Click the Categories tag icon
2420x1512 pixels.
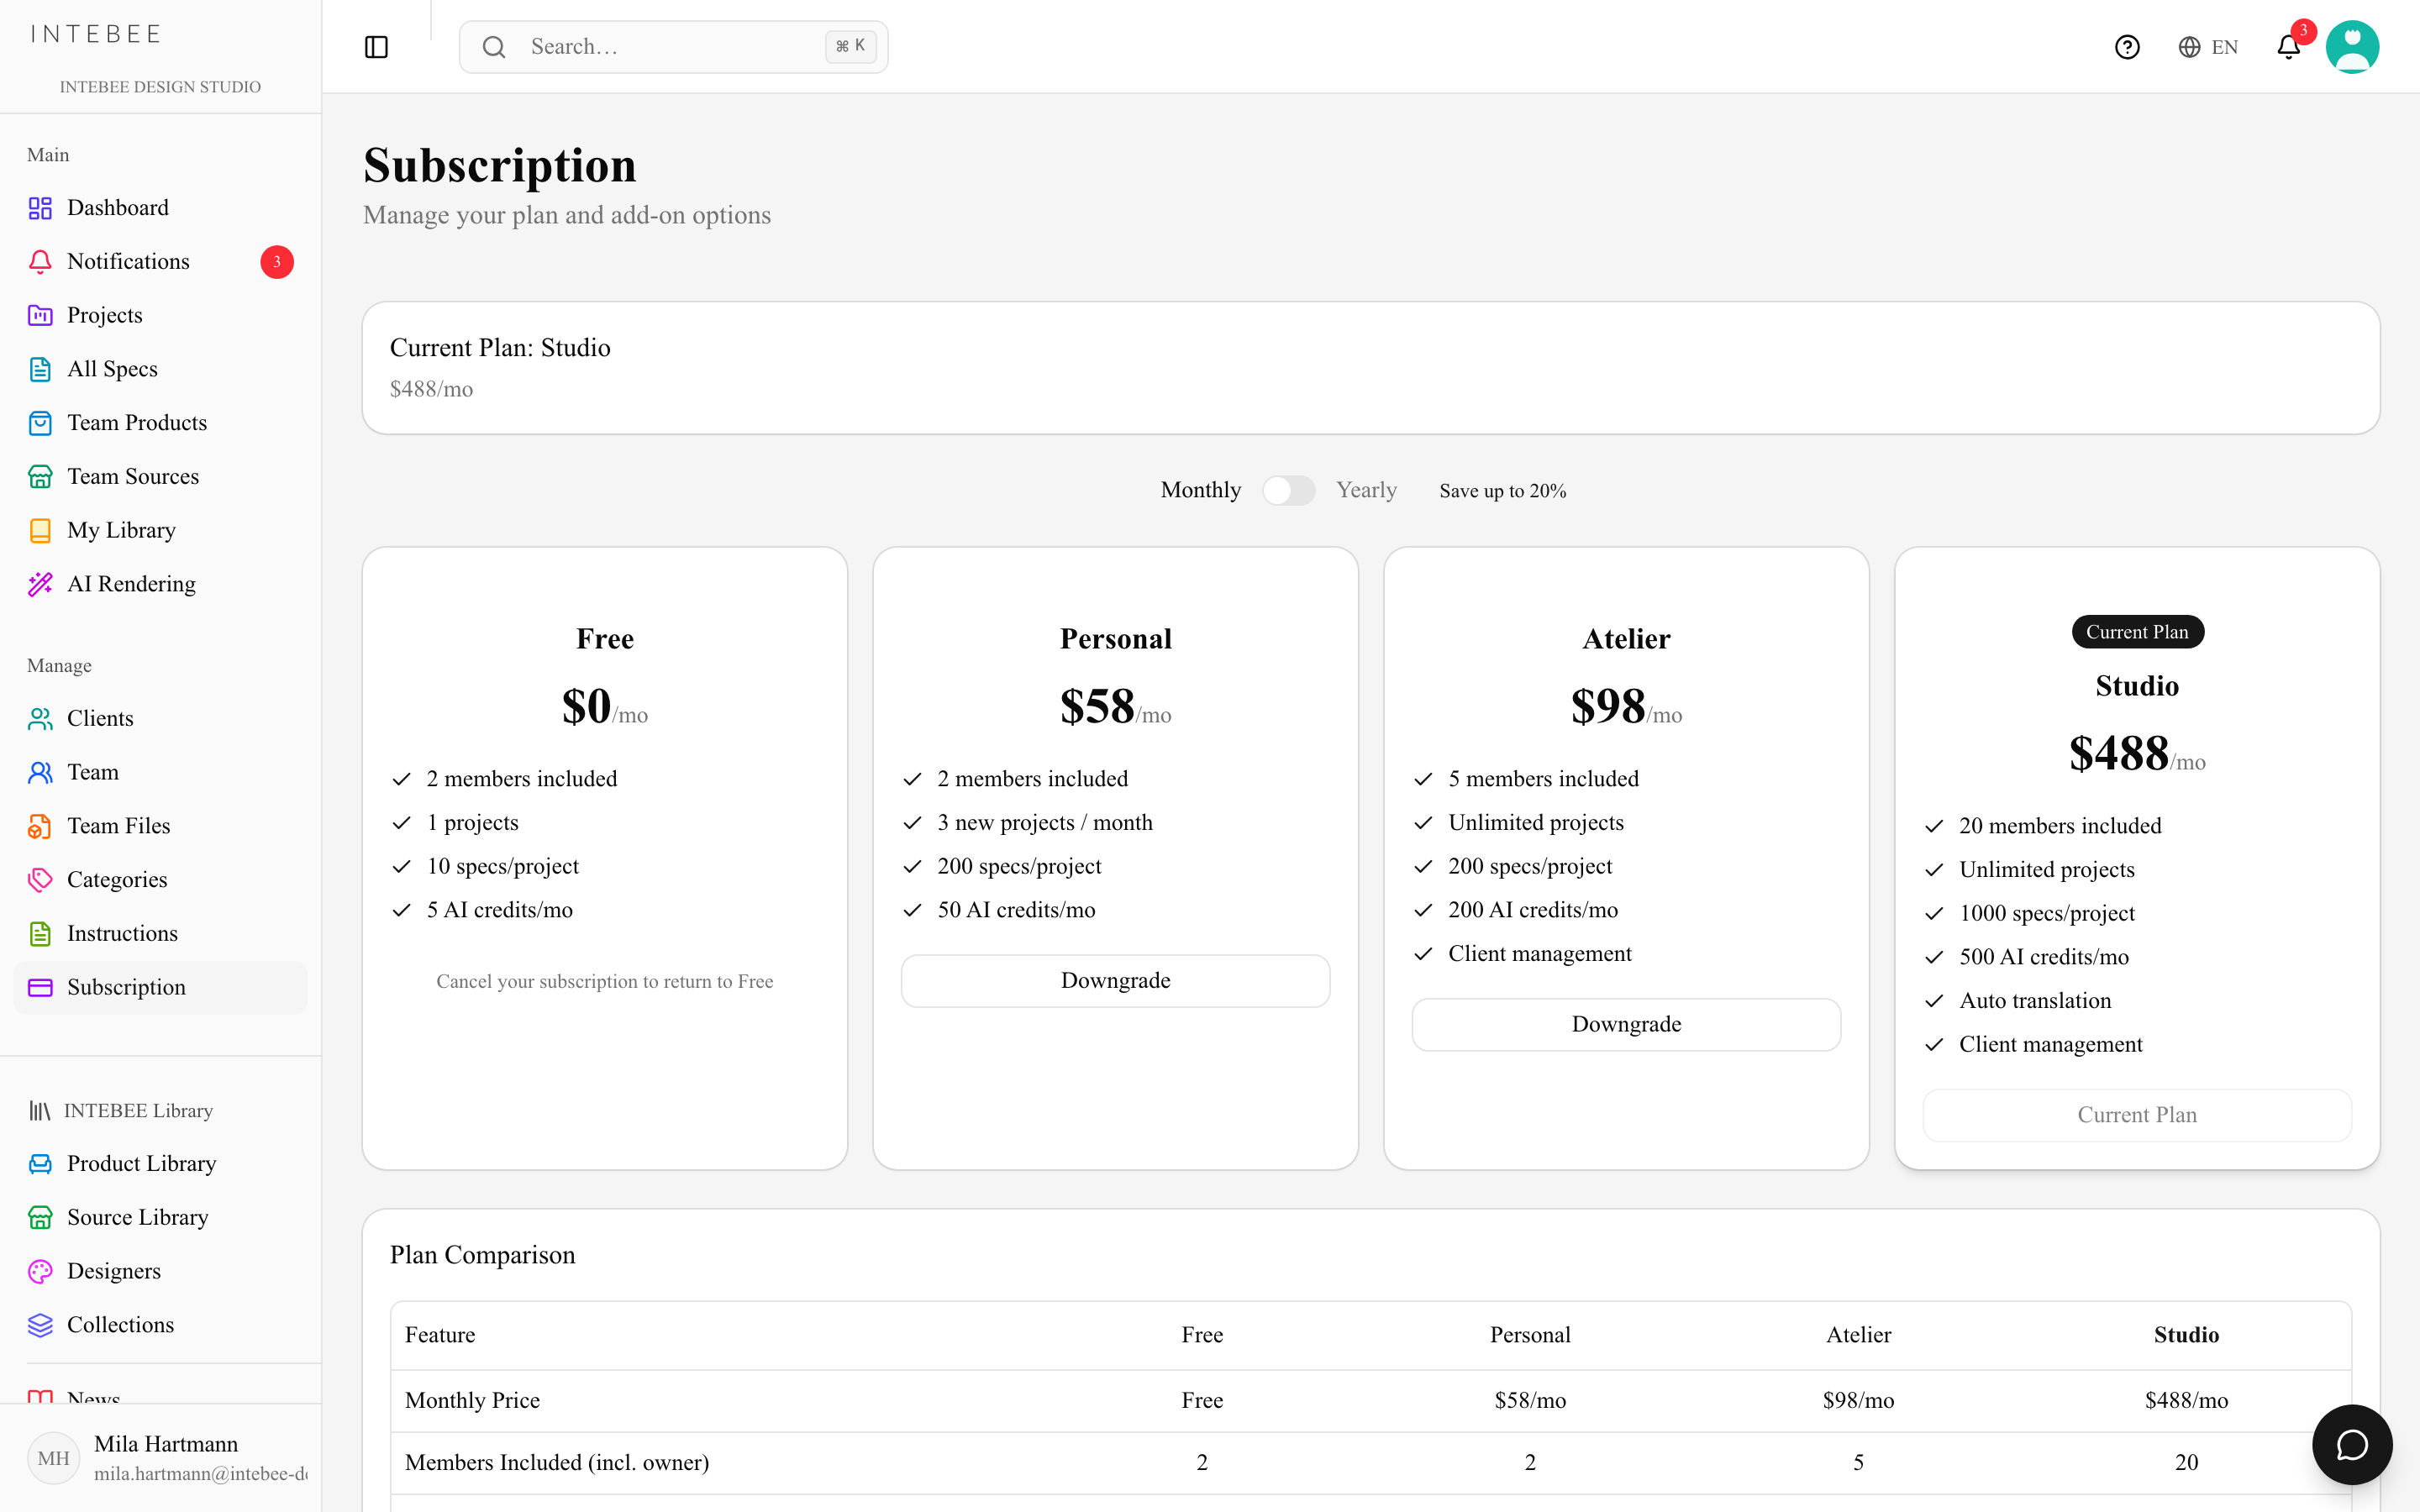click(x=40, y=880)
